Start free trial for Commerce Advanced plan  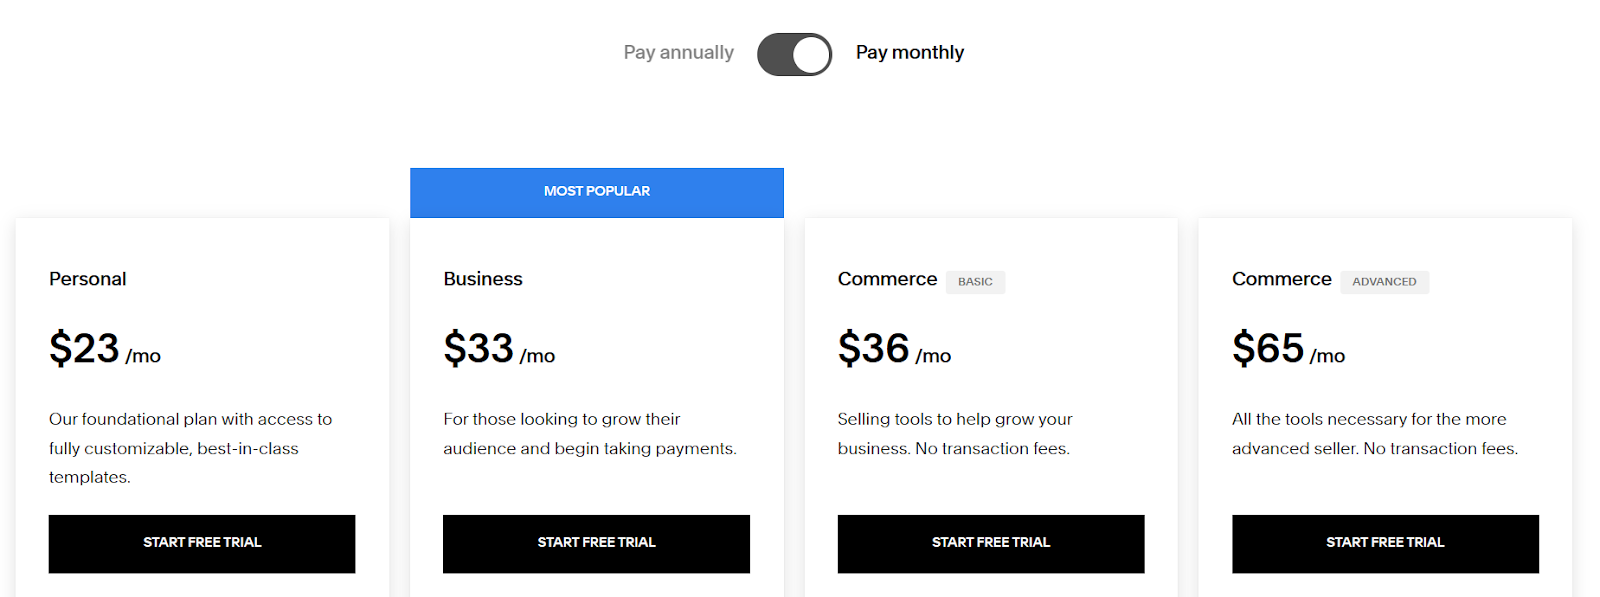pos(1385,544)
